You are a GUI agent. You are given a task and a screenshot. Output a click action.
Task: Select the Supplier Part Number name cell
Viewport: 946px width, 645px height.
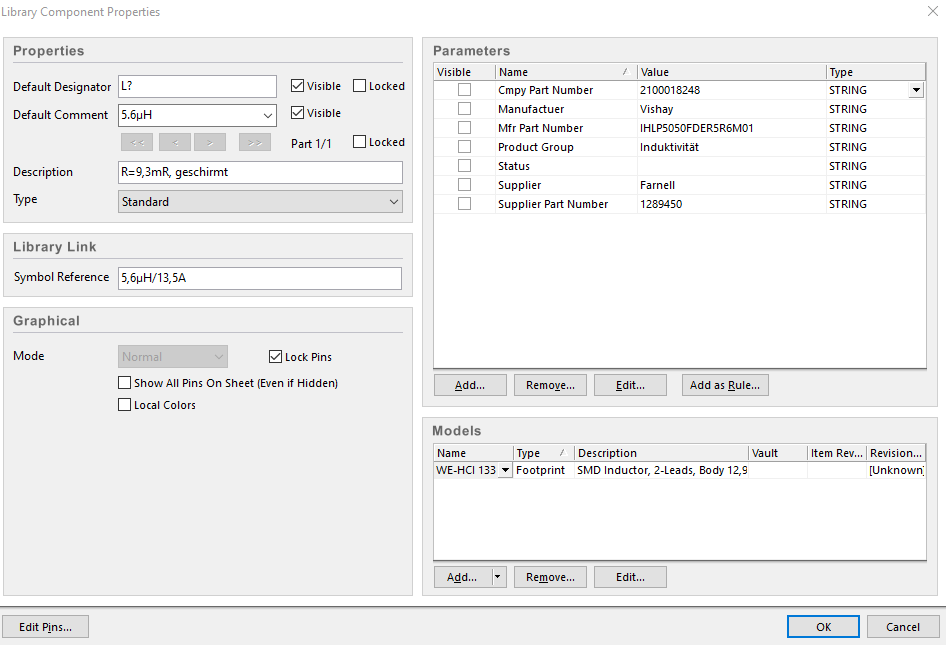566,204
